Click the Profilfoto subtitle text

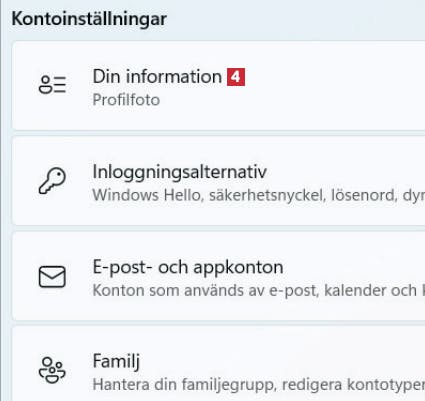126,100
